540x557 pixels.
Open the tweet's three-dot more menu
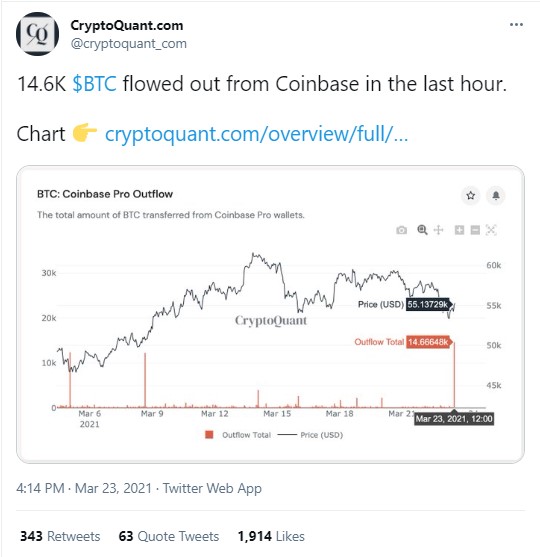(516, 25)
